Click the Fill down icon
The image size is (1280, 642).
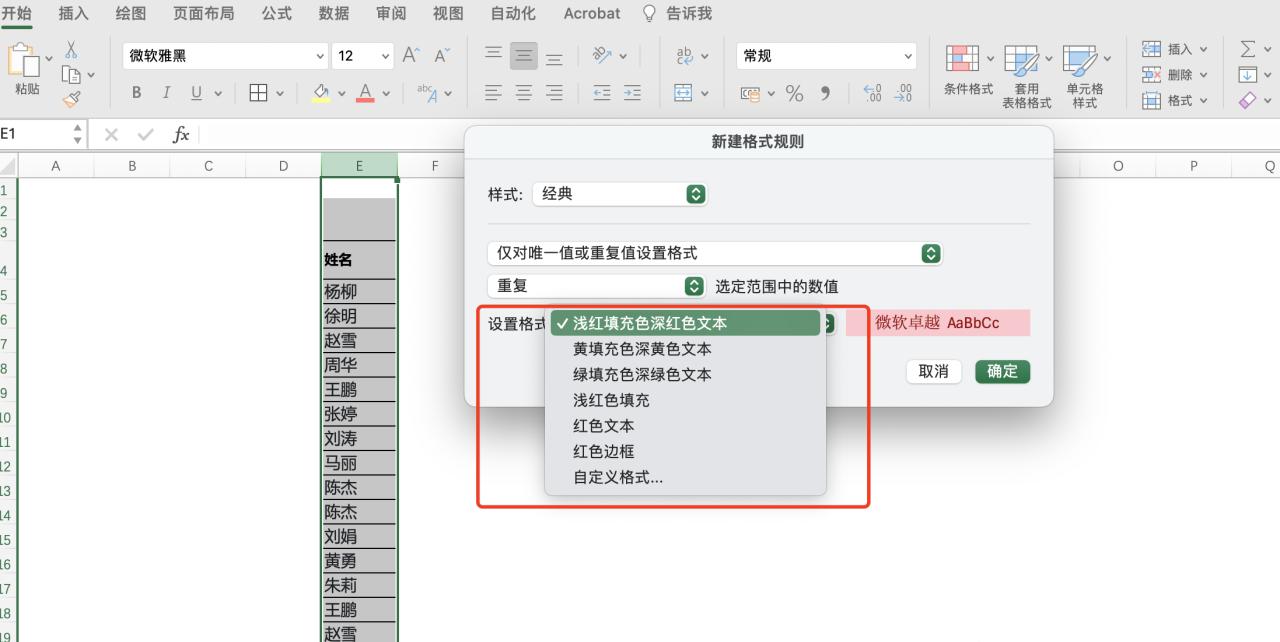(1247, 75)
